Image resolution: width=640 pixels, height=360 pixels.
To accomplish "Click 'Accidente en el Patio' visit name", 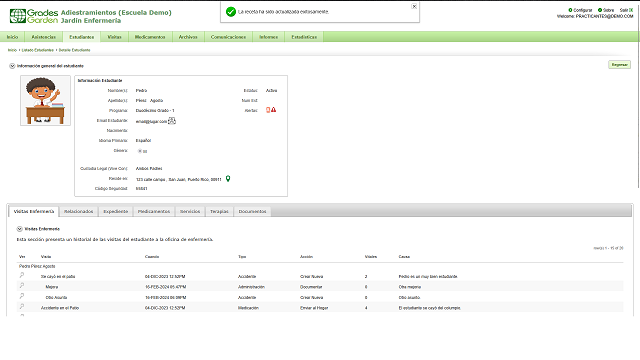I will pos(60,308).
